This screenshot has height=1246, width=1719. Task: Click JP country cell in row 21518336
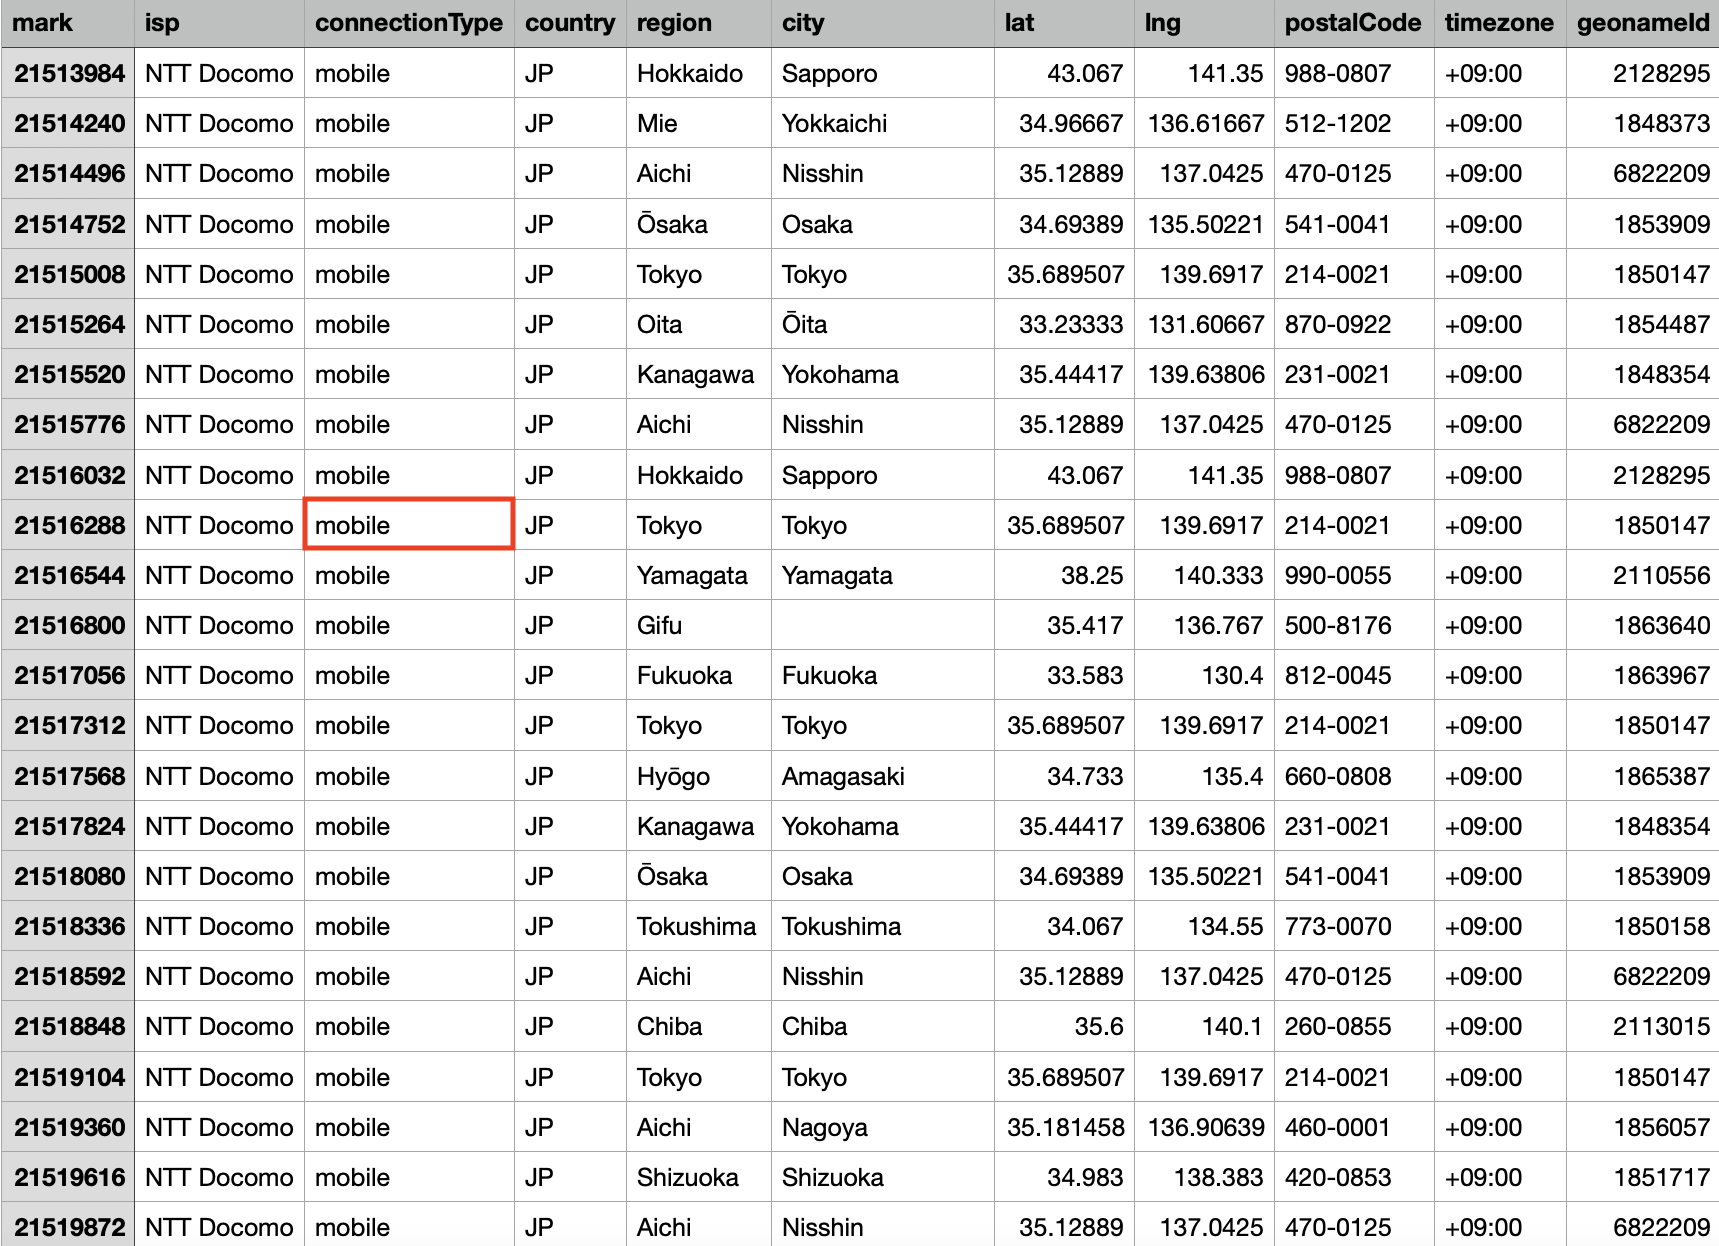pos(570,926)
